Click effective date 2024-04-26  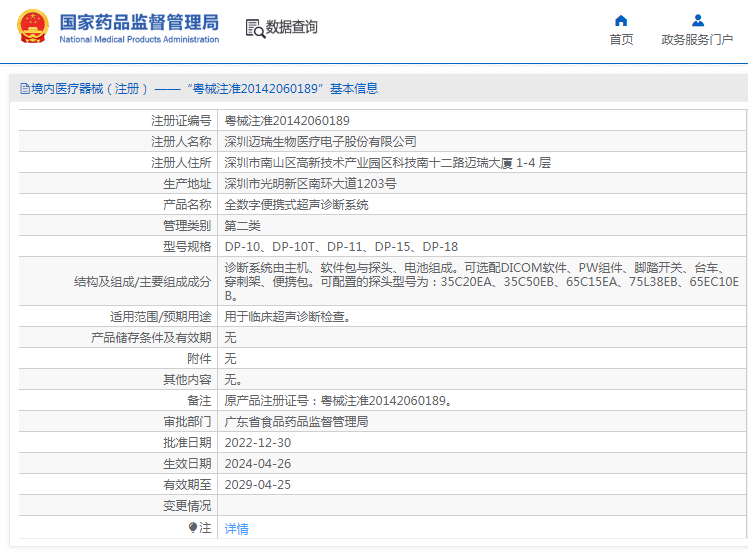[x=258, y=464]
